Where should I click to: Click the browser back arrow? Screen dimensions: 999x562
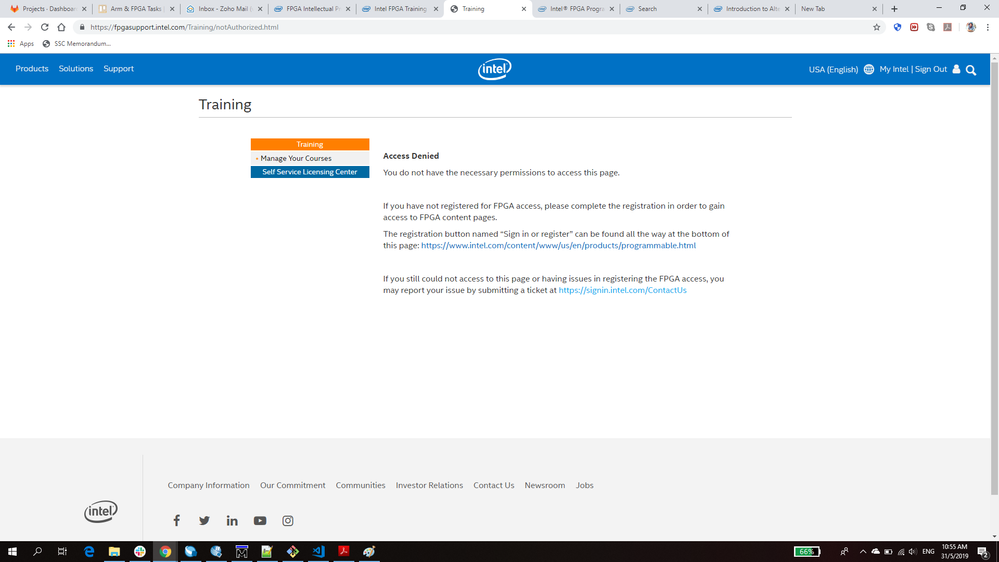[11, 27]
